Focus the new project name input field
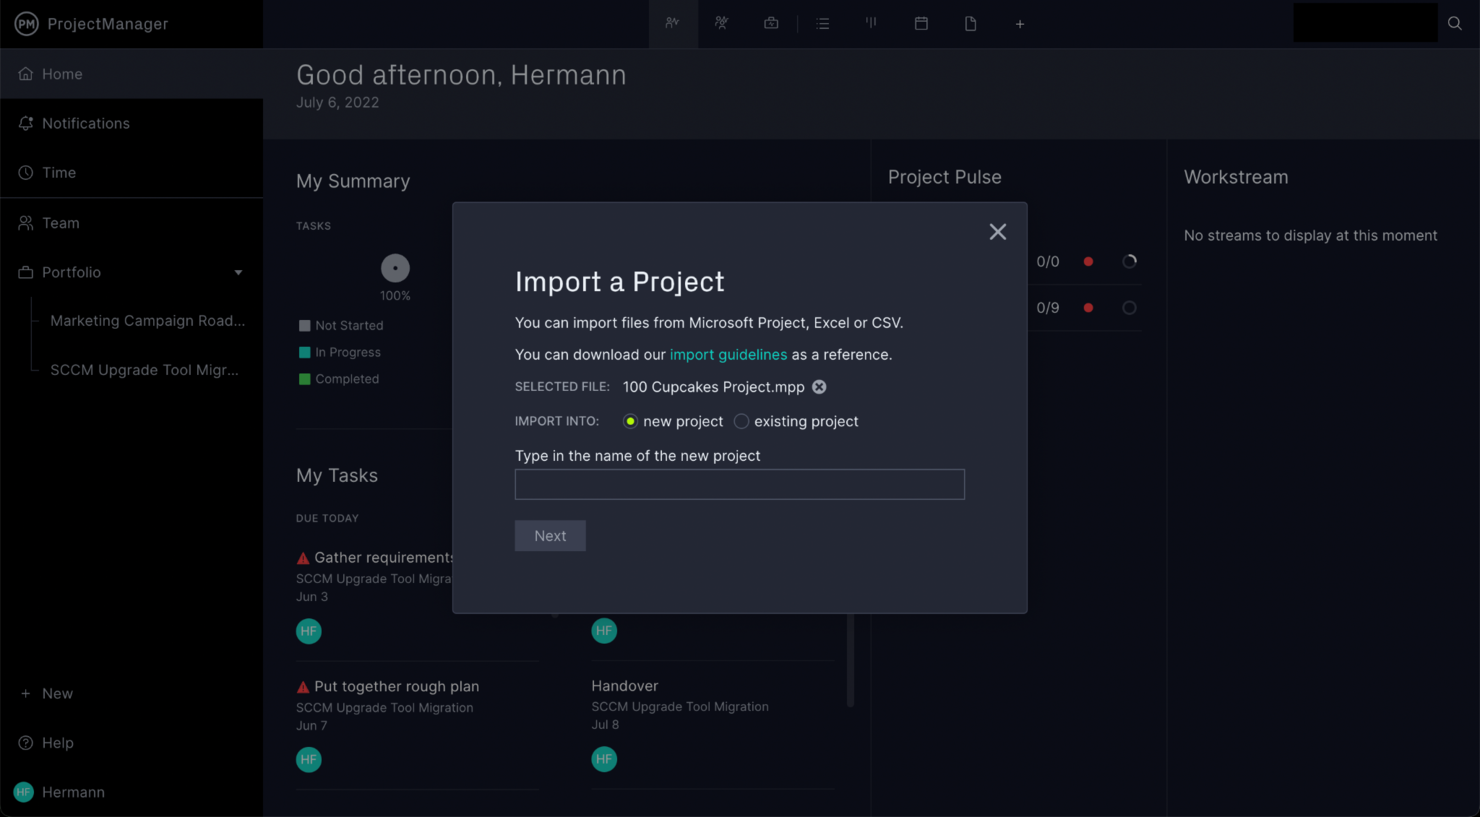This screenshot has height=817, width=1480. (x=740, y=484)
